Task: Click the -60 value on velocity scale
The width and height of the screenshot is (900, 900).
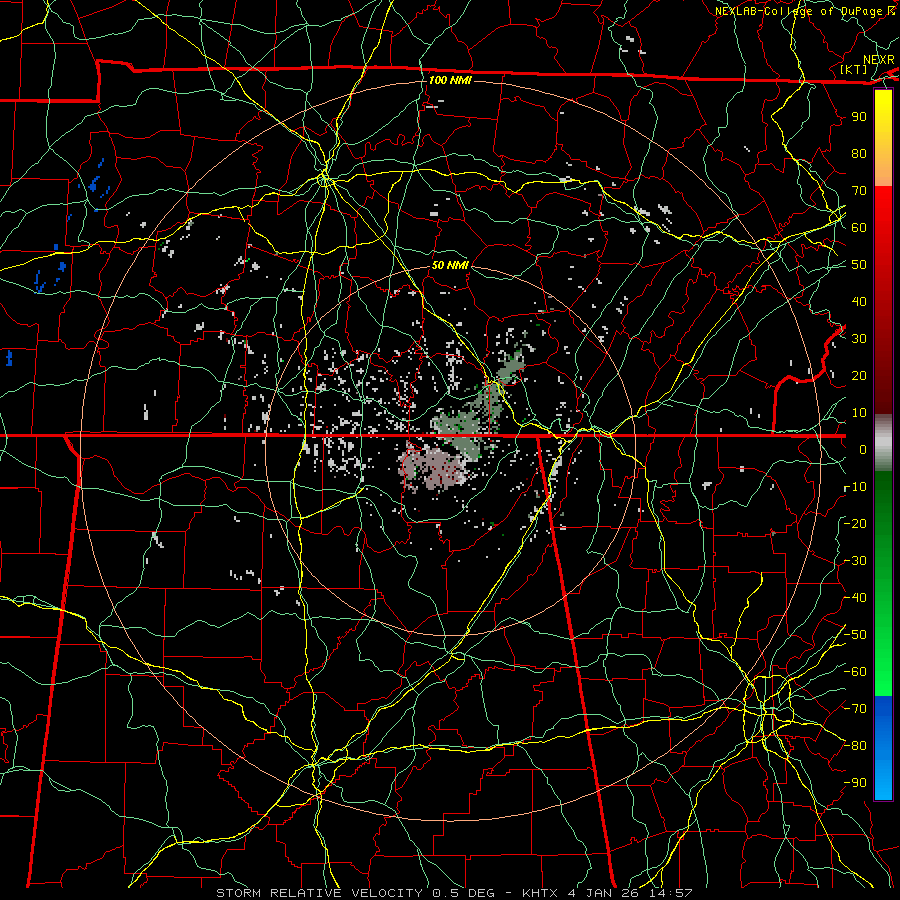Action: coord(855,672)
